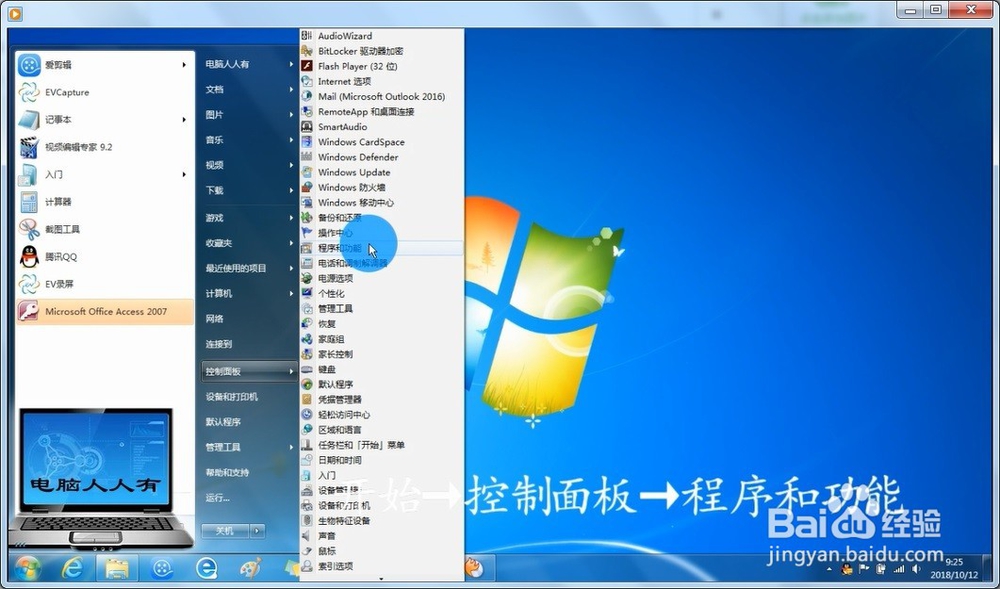Viewport: 1000px width, 589px height.
Task: Click the down arrow below 索引选项
Action: (x=381, y=579)
